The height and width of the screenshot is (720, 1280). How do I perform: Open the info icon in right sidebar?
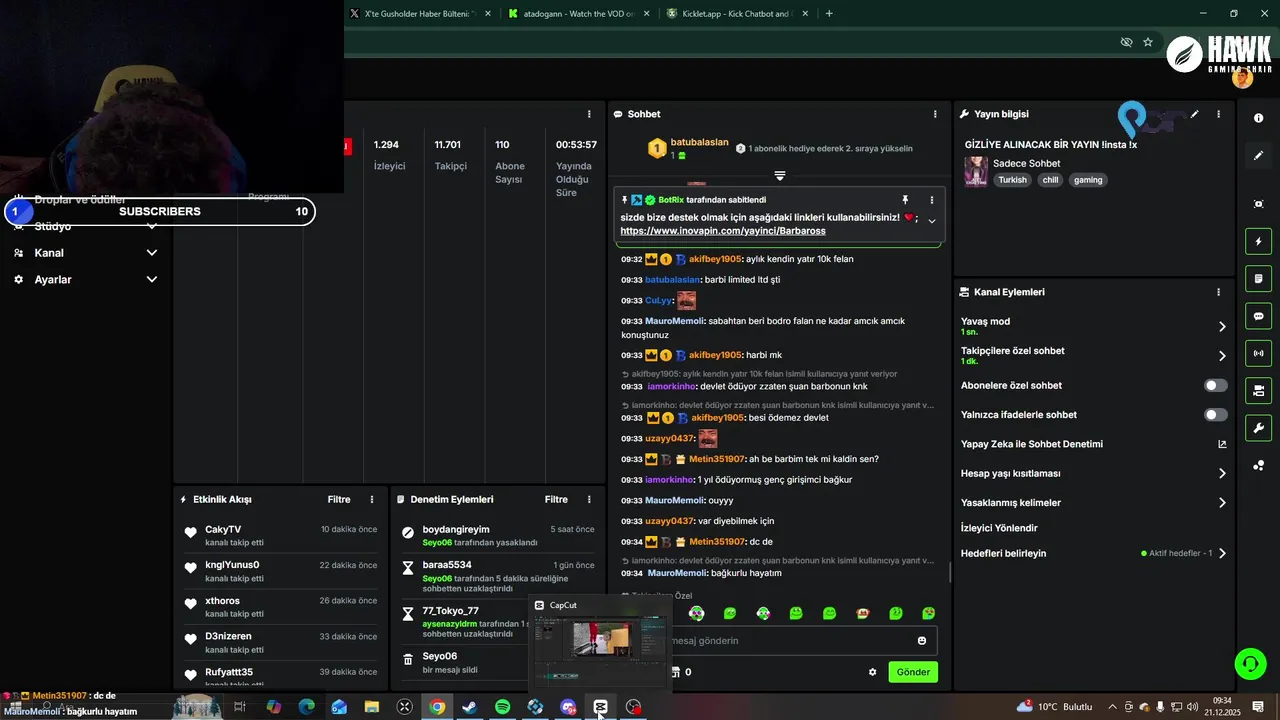click(x=1258, y=118)
